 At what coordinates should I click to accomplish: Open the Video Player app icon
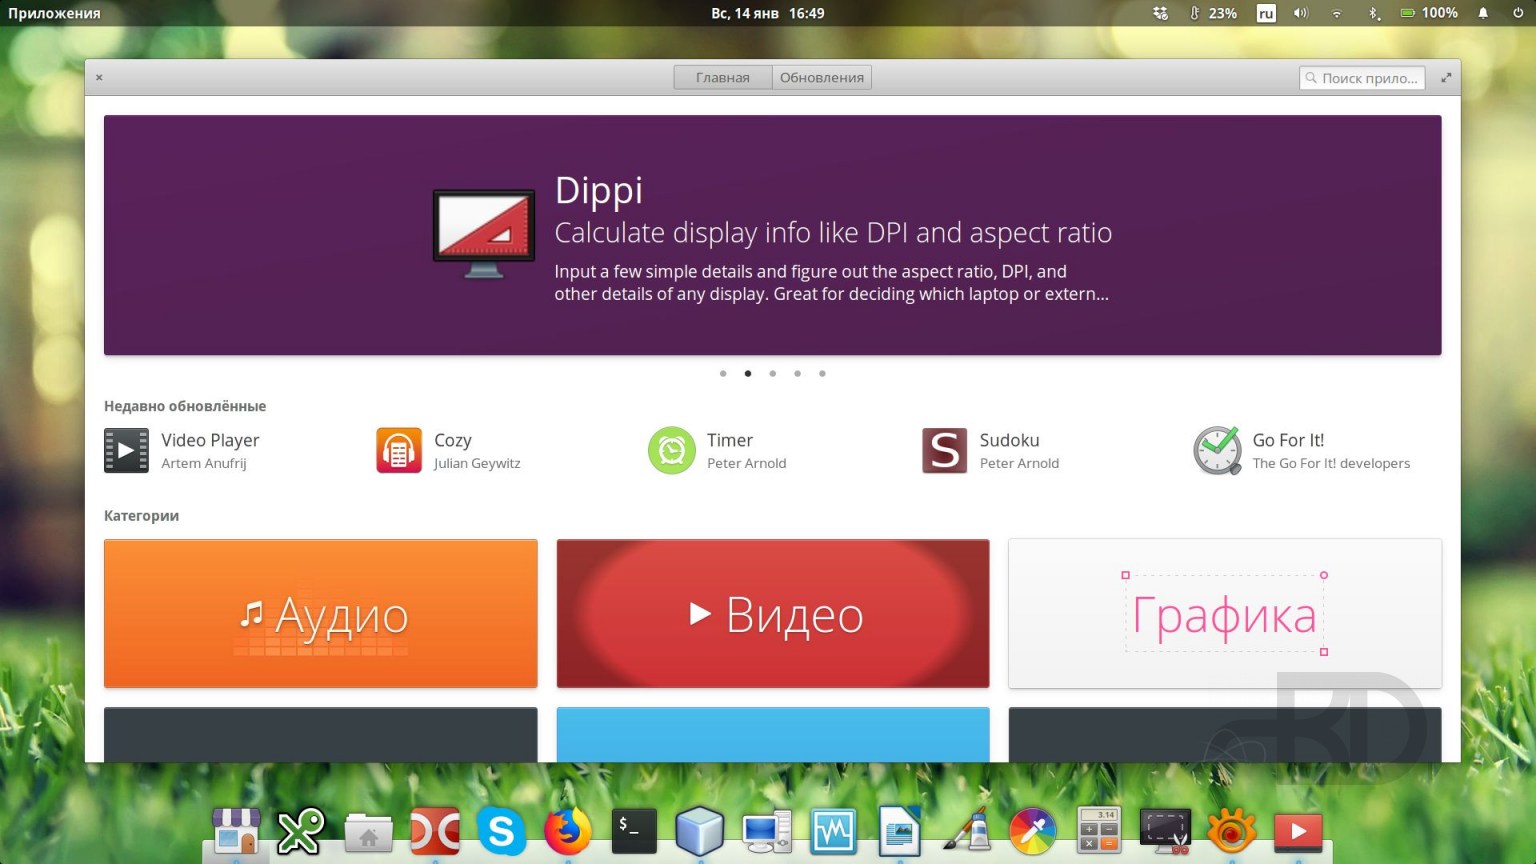pyautogui.click(x=127, y=450)
